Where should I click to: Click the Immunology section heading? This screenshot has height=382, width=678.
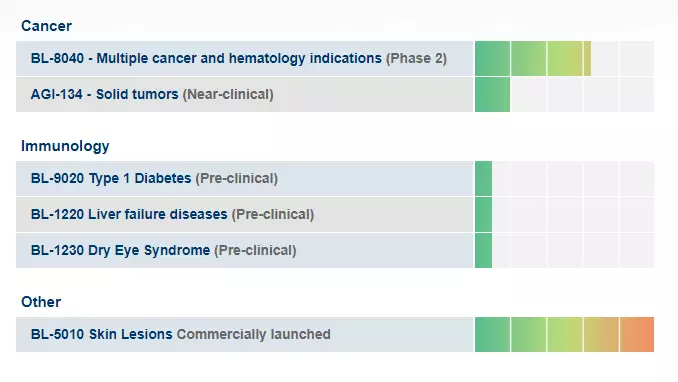[65, 146]
